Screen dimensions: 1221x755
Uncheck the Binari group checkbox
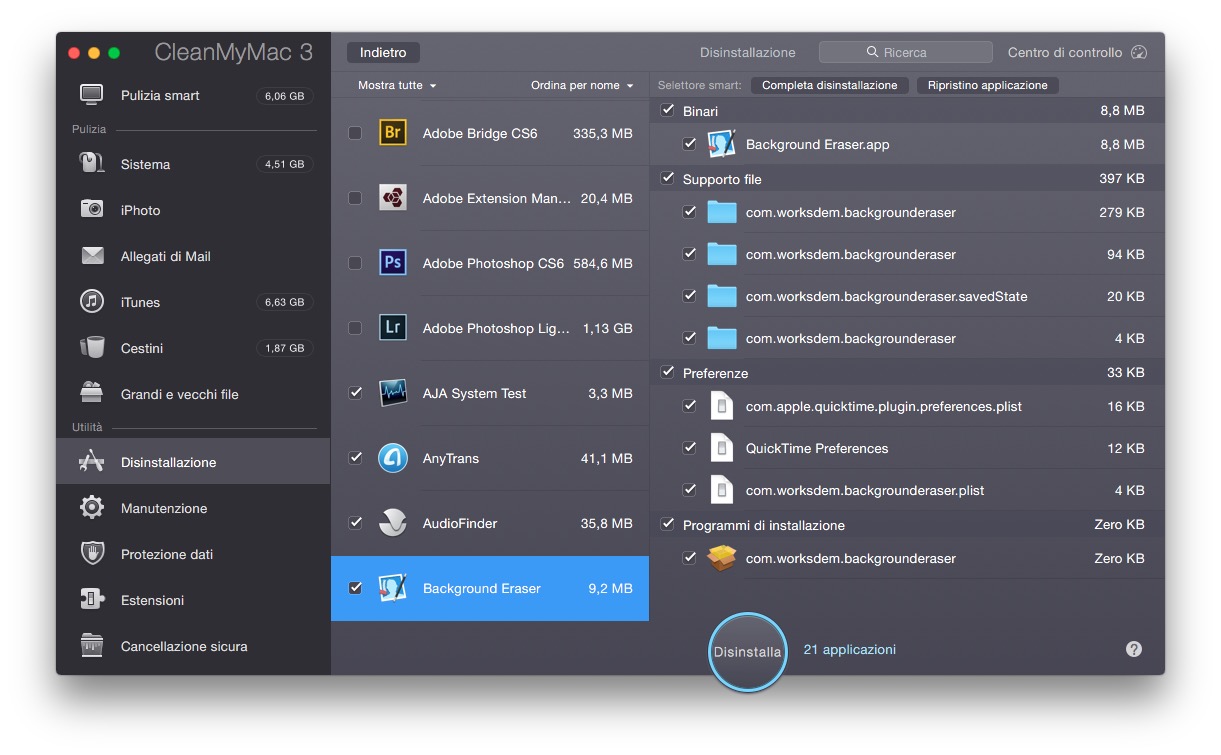[x=668, y=110]
